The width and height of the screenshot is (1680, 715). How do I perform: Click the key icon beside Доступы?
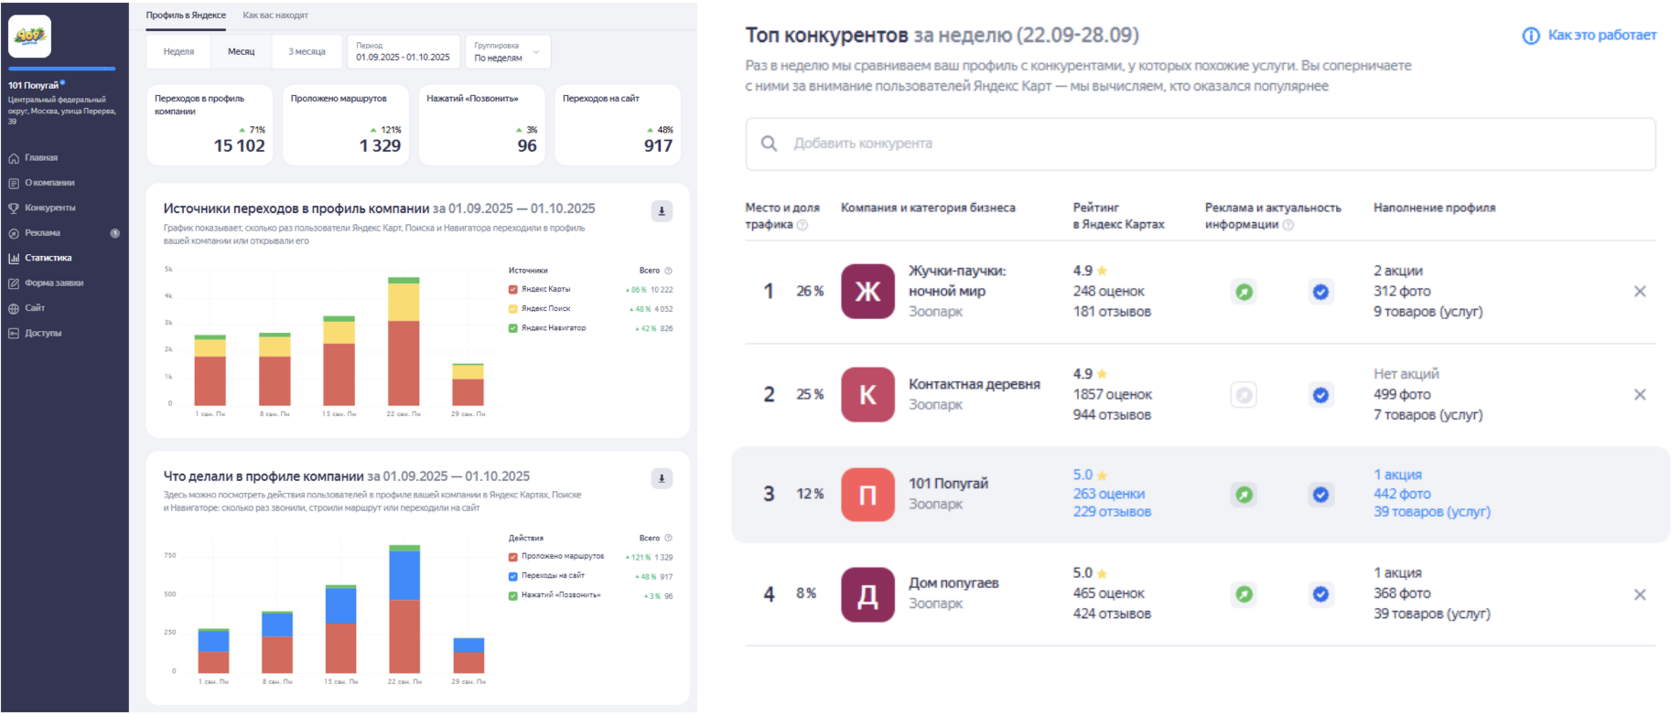(14, 333)
